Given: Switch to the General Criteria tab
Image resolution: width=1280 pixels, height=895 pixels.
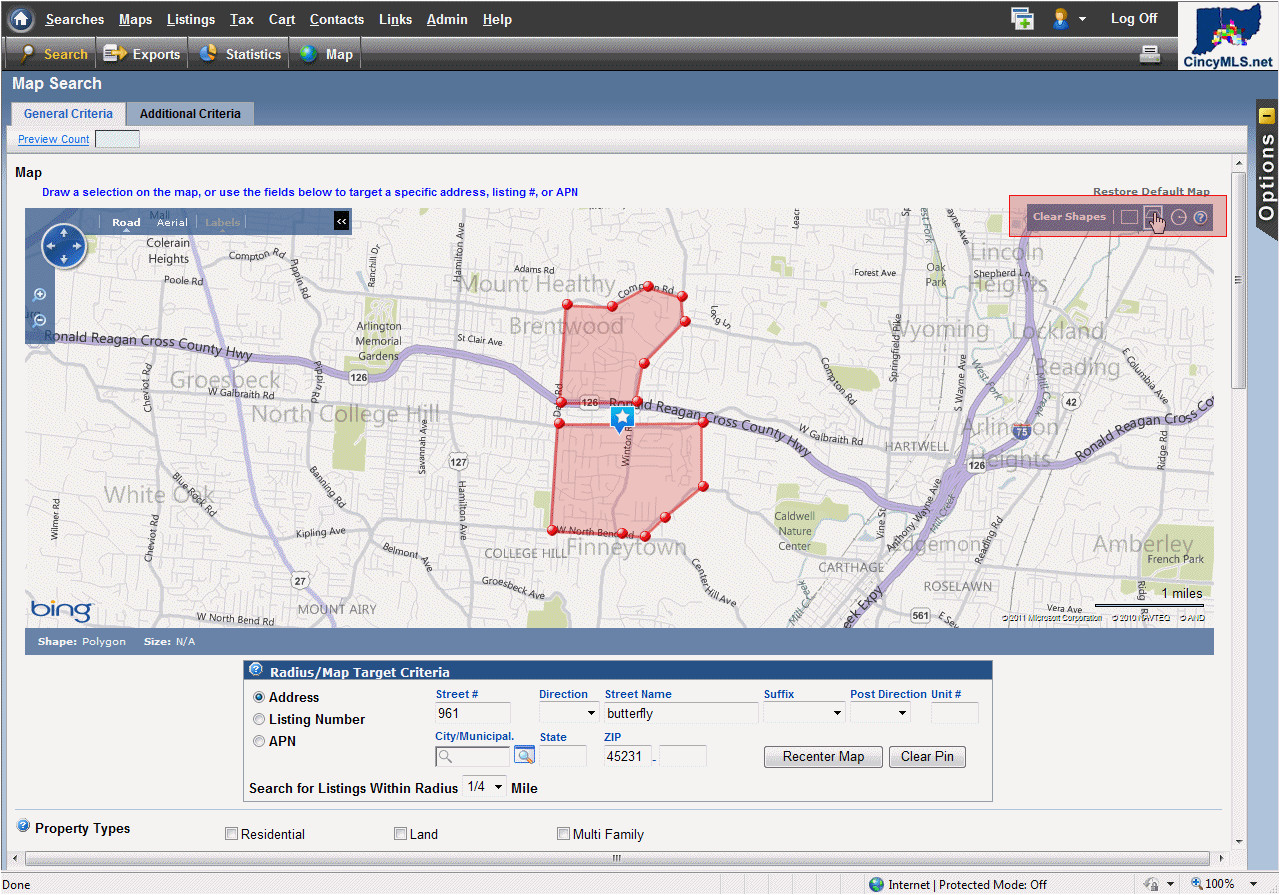Looking at the screenshot, I should coord(68,113).
